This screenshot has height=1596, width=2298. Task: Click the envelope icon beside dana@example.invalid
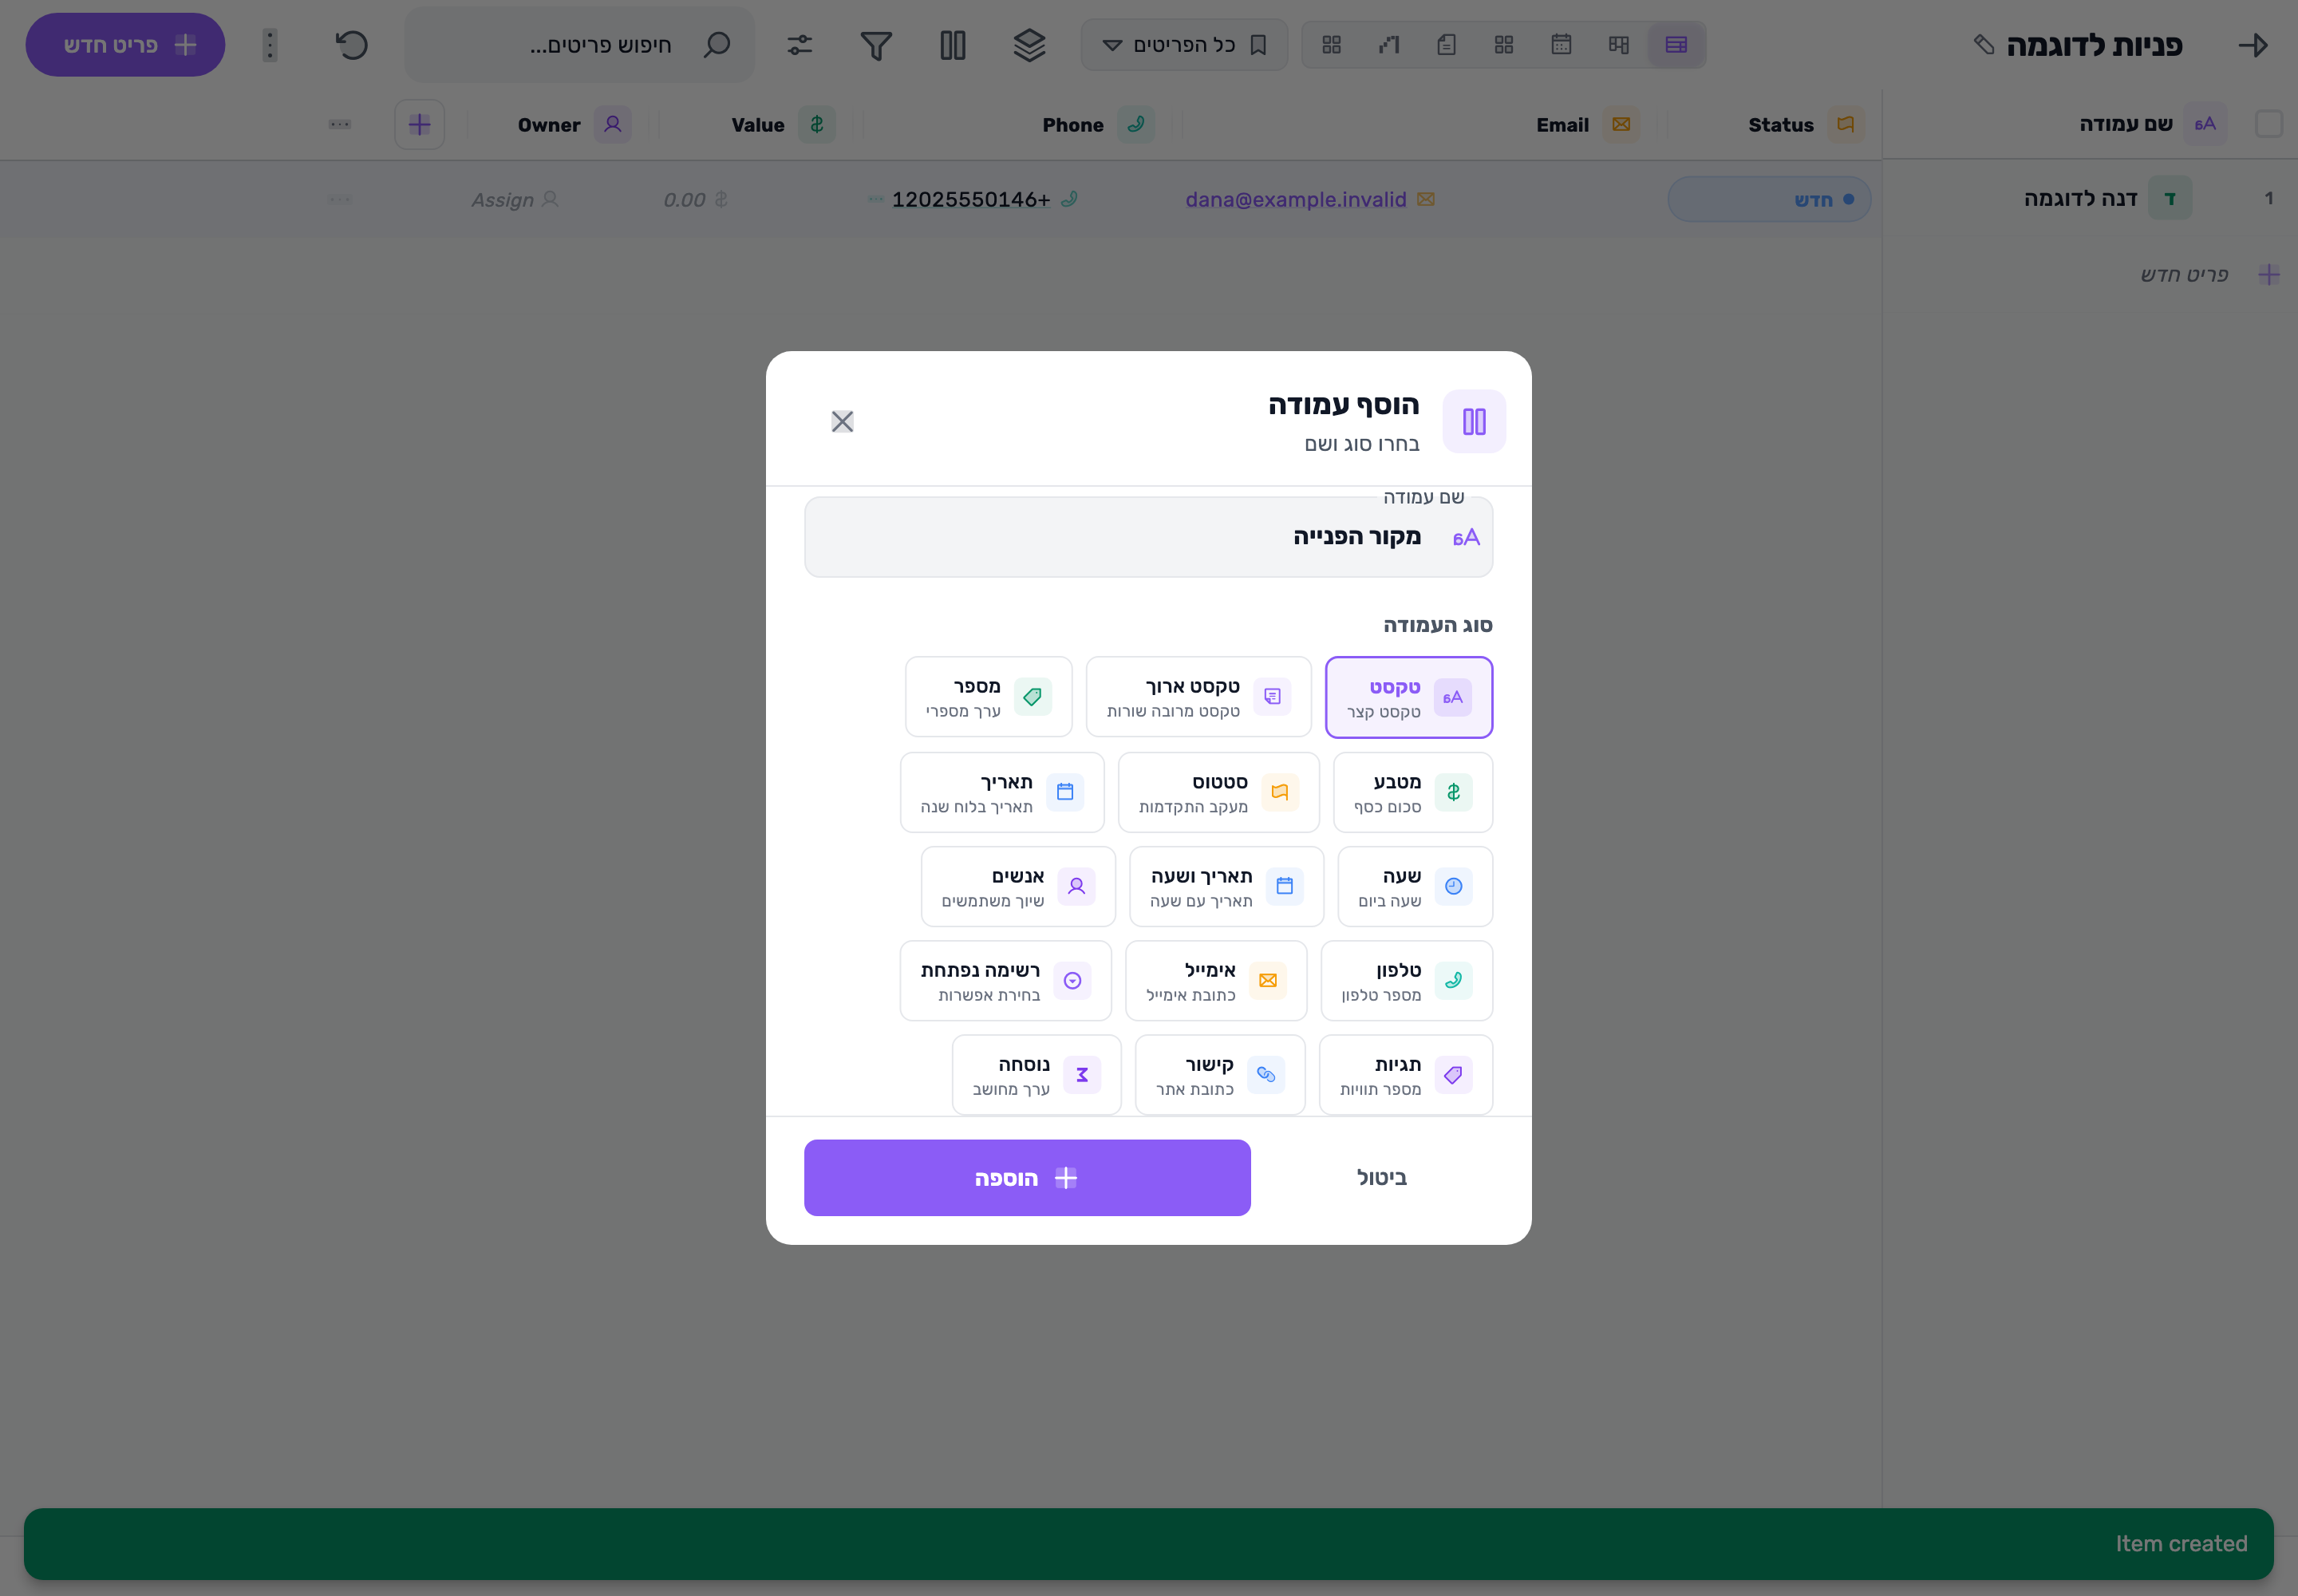[1426, 199]
